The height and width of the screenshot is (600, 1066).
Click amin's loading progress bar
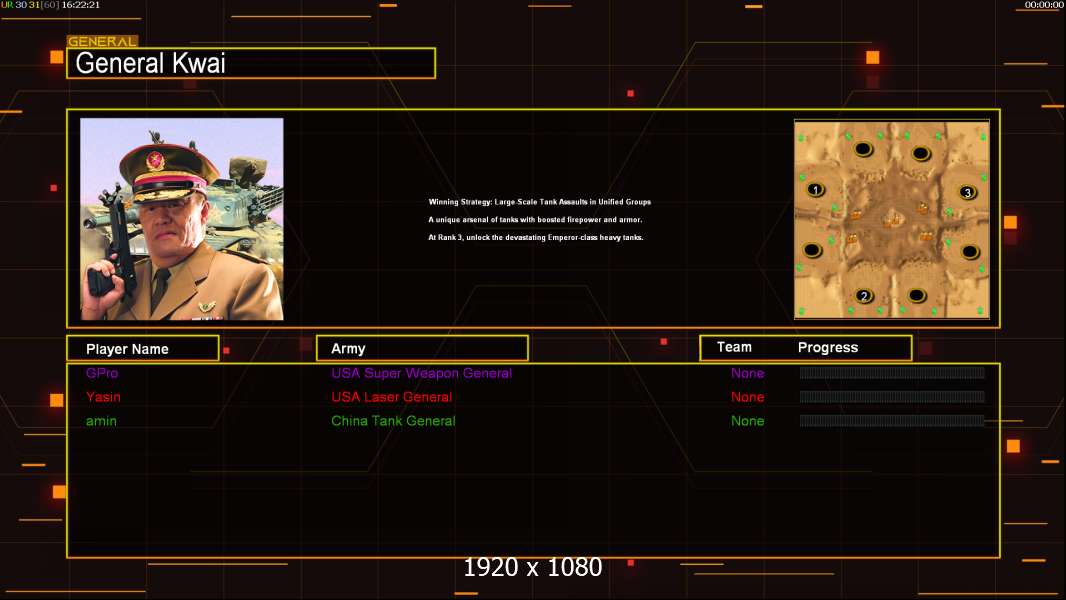pos(892,421)
